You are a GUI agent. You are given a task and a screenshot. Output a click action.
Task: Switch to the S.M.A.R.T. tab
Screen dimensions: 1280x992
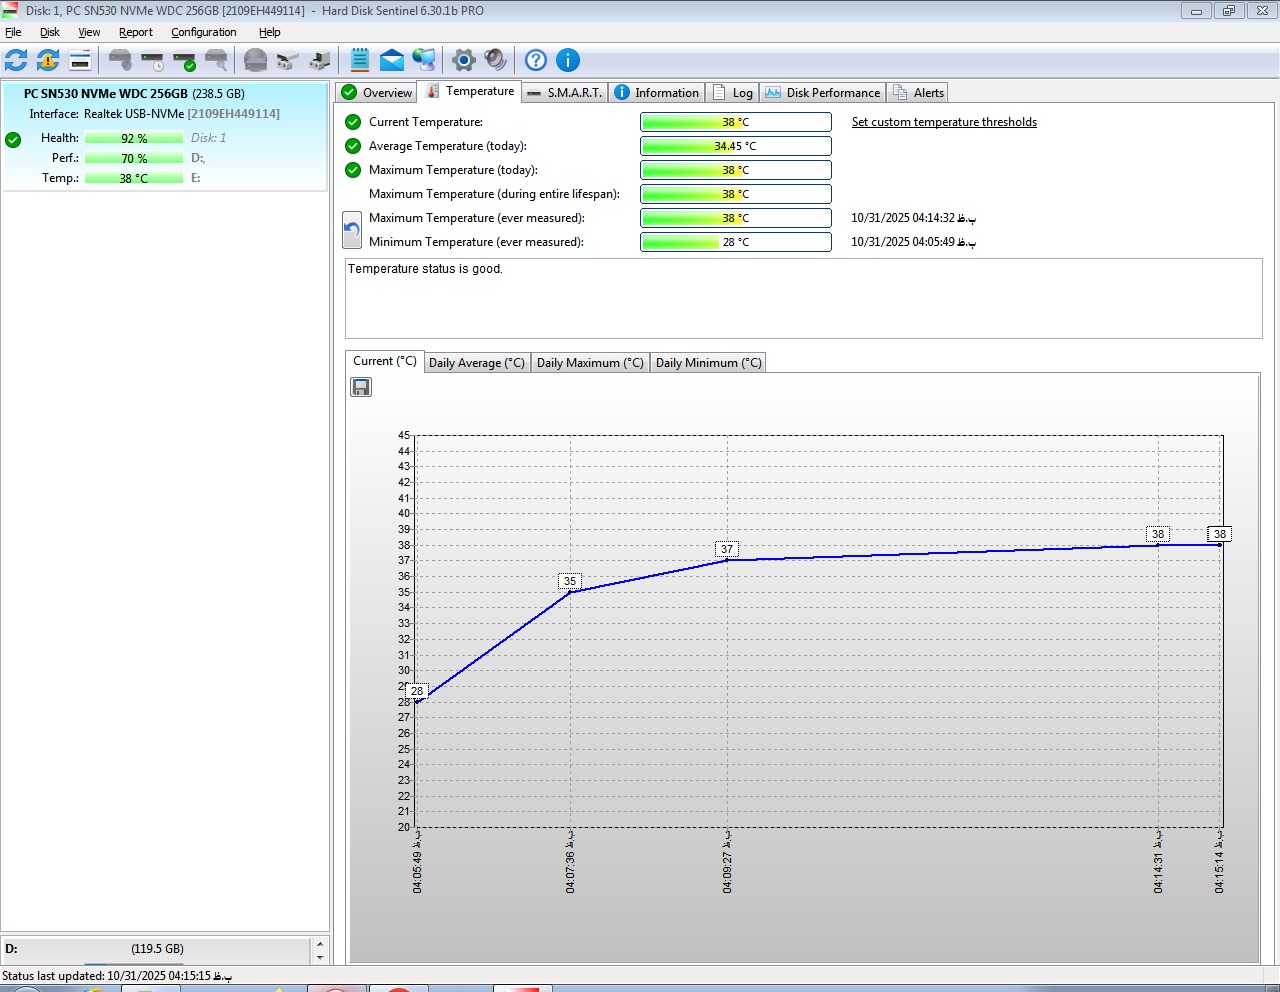pos(565,93)
